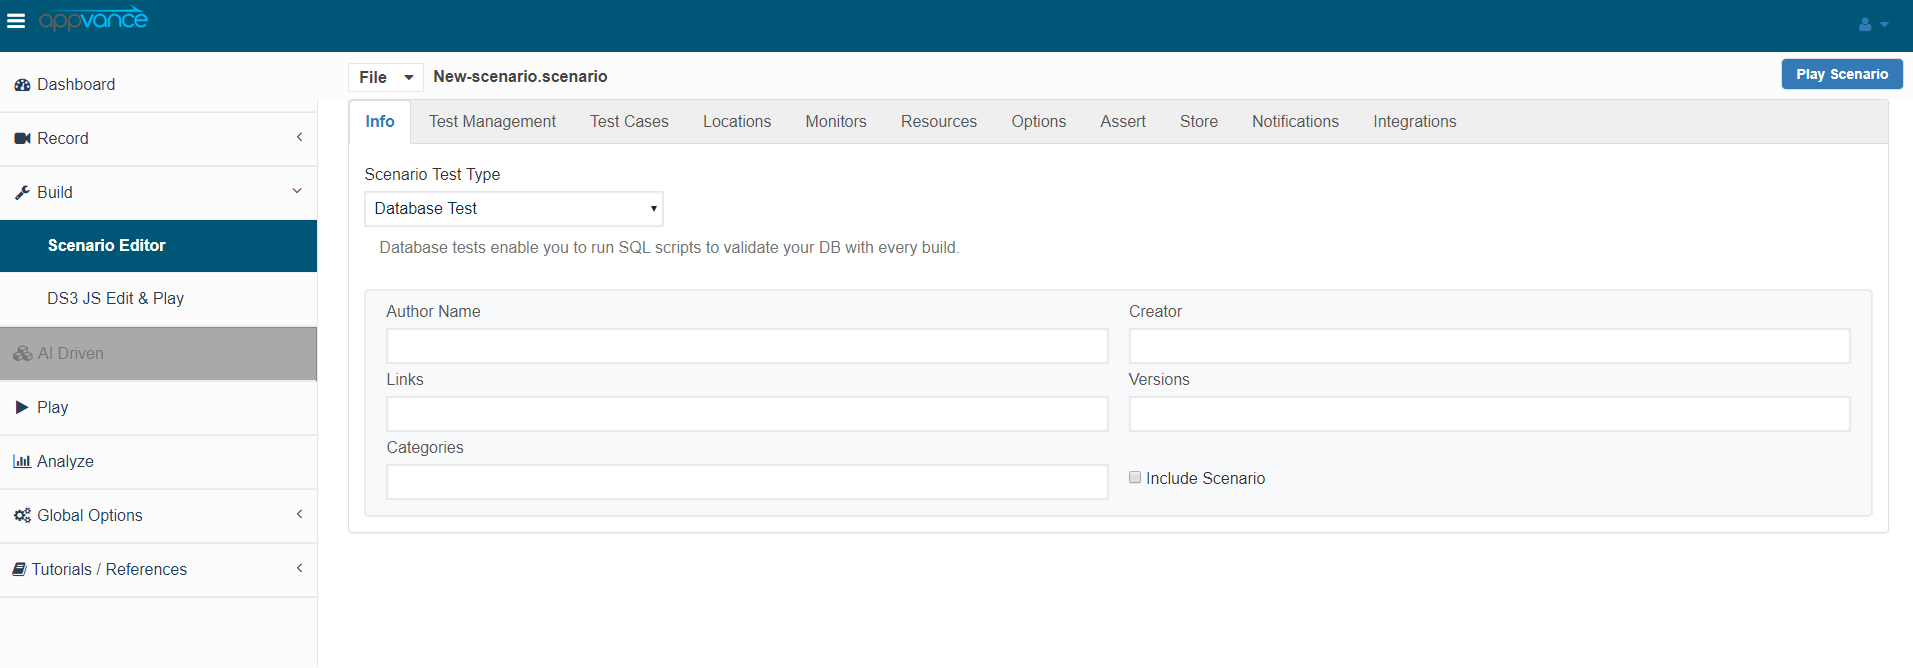The image size is (1913, 668).
Task: Click the Categories input field
Action: pyautogui.click(x=747, y=482)
